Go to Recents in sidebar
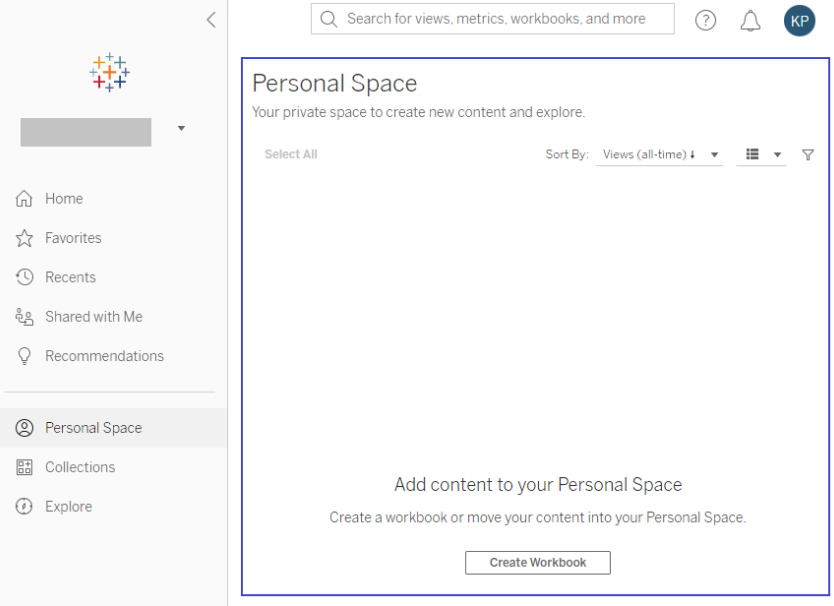 pos(70,277)
